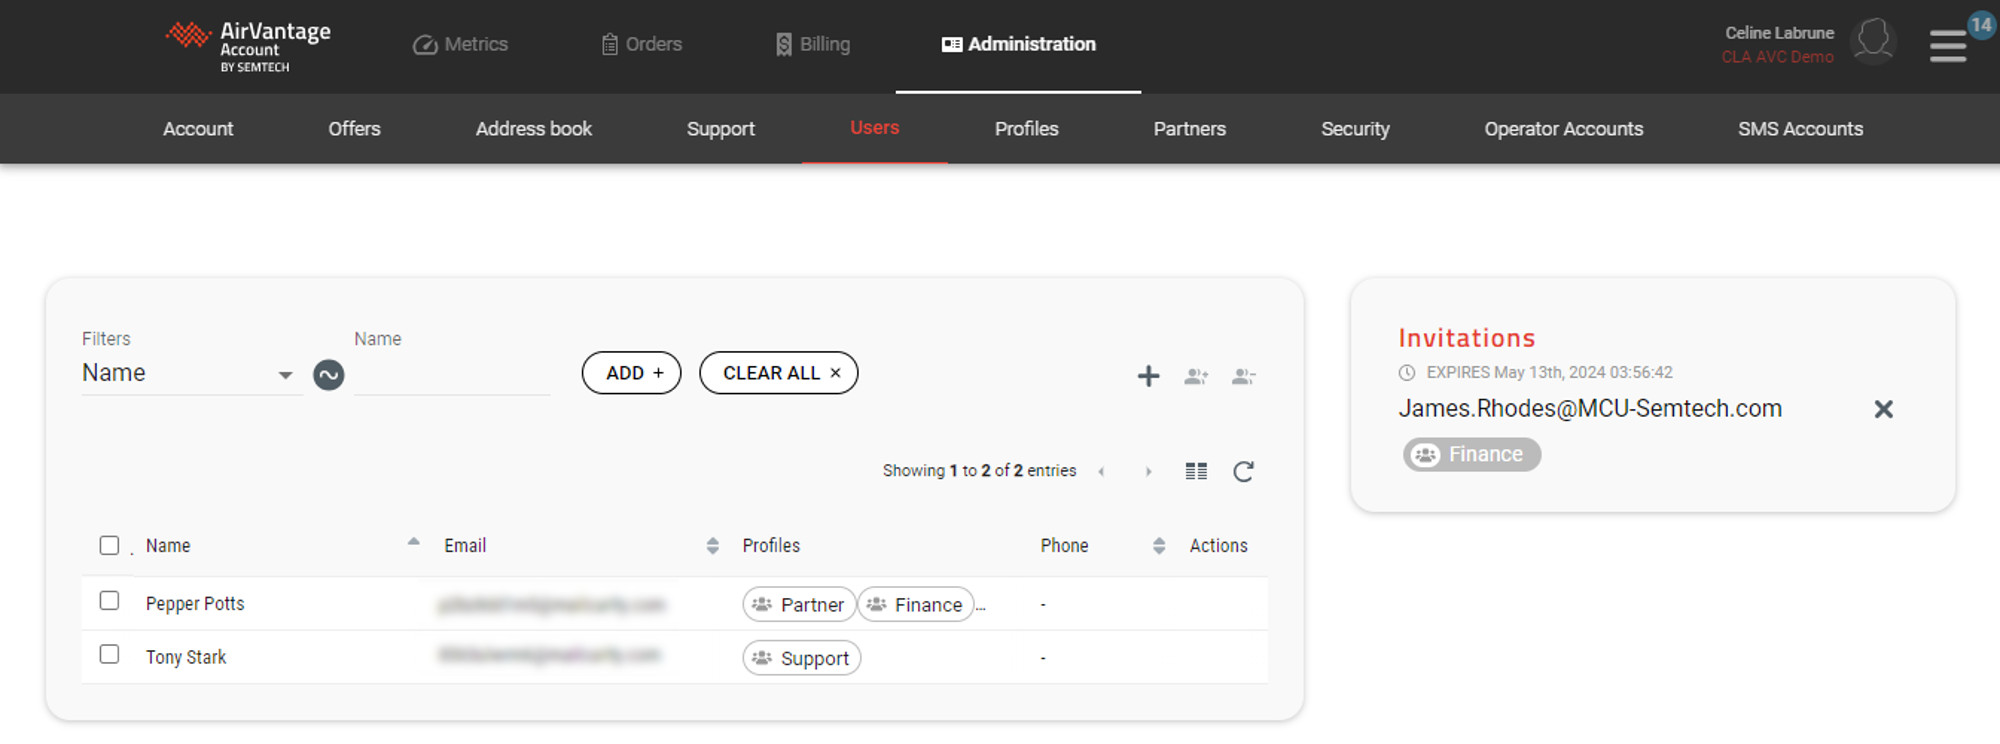Click the user avatar icon
Screen dimensions: 2000x744
click(x=1873, y=41)
